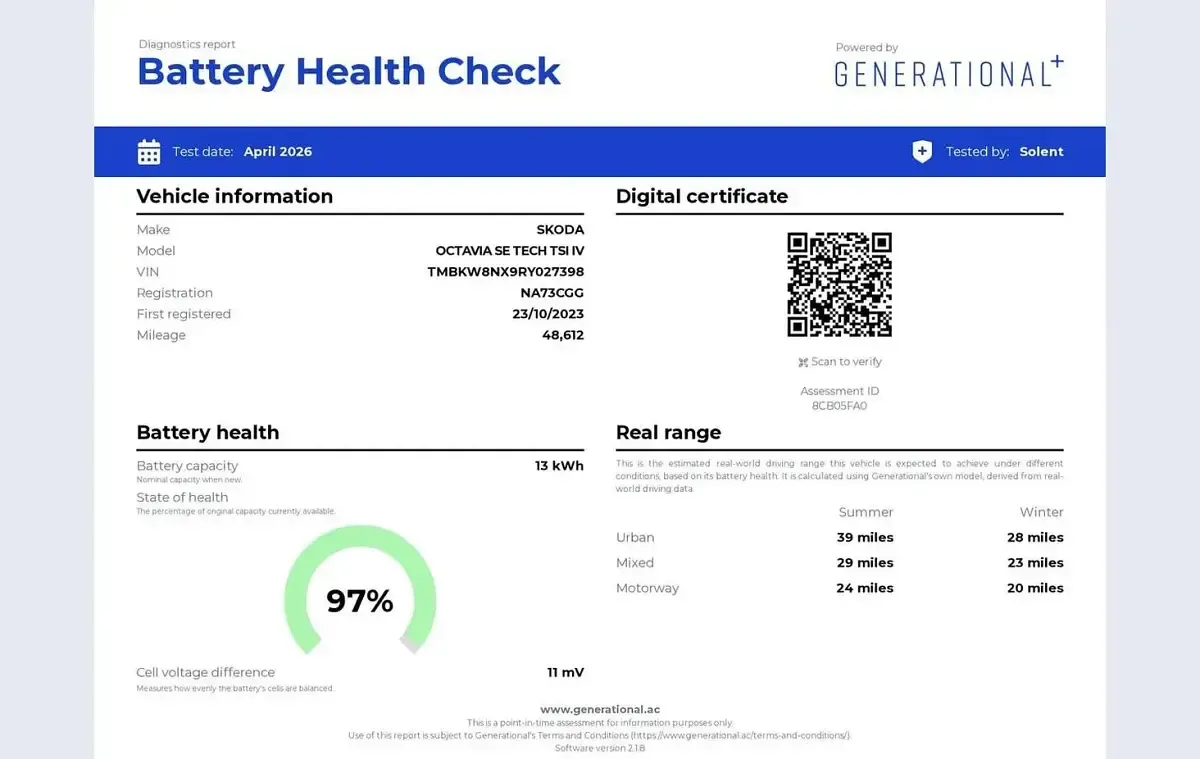1200x759 pixels.
Task: Click the small scan icon before Scan to verify
Action: (803, 362)
